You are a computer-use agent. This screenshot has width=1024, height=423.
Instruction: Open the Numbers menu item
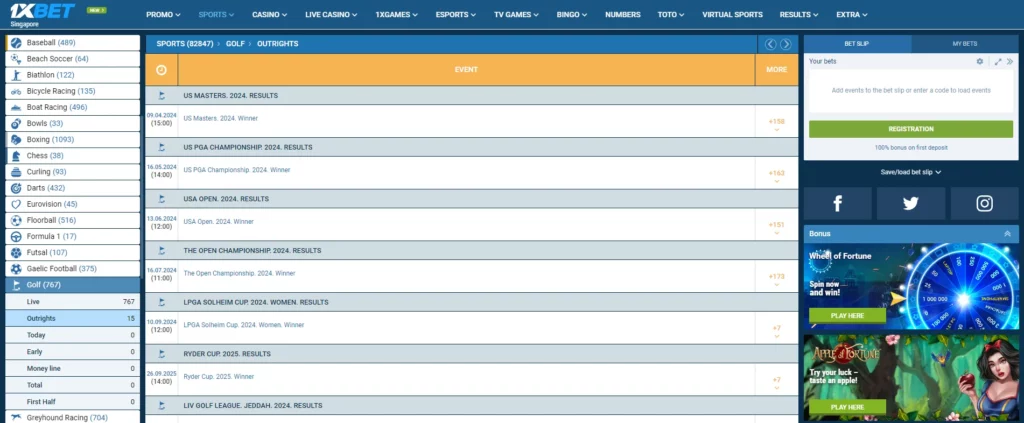[x=622, y=15]
